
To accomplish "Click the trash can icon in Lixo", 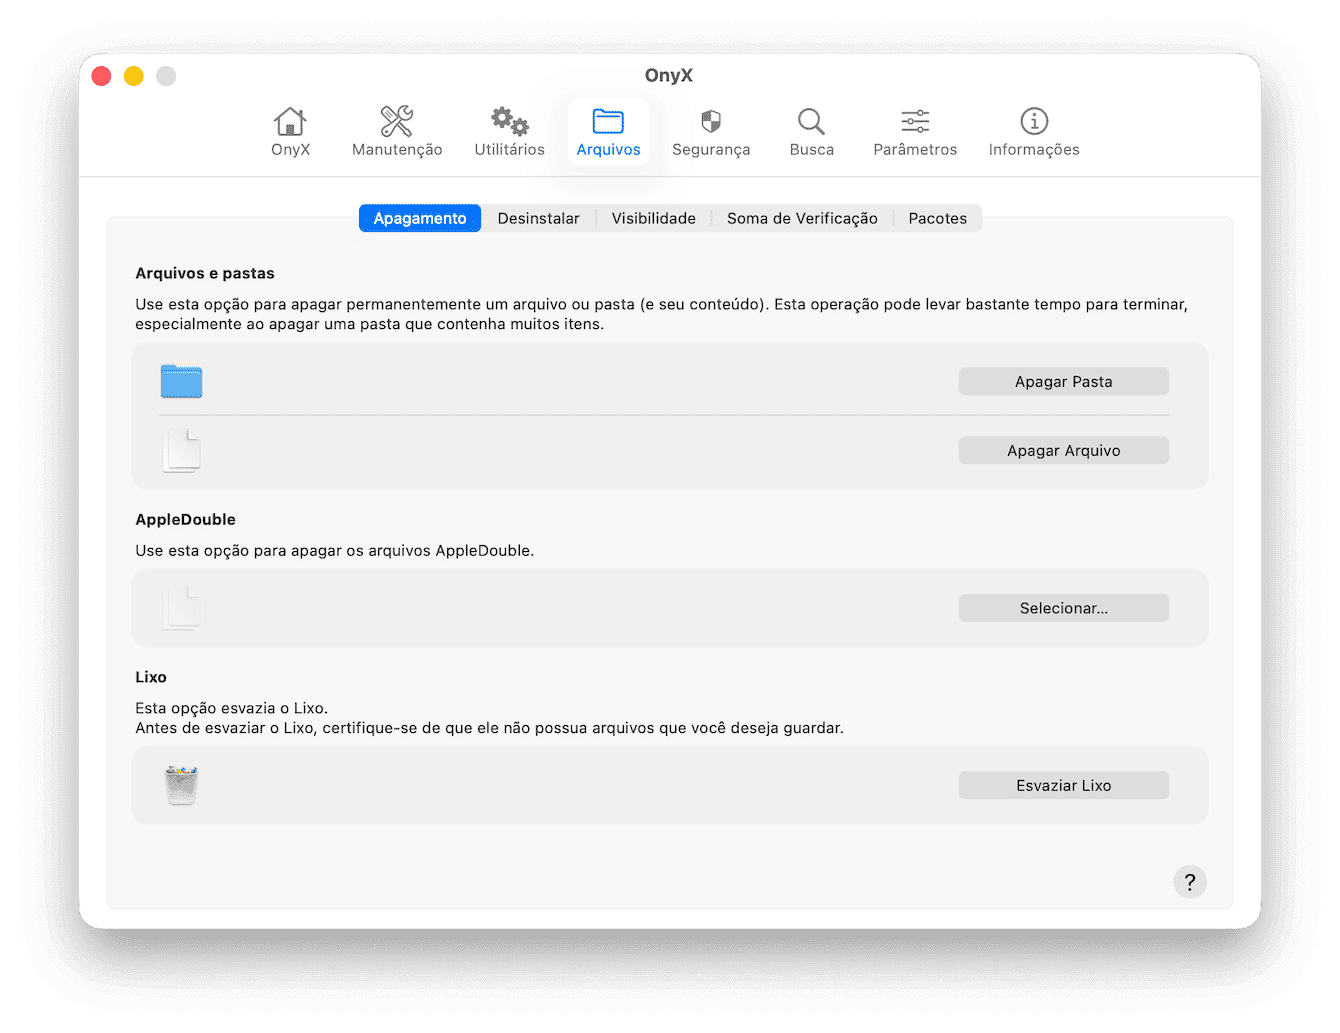I will click(x=181, y=785).
